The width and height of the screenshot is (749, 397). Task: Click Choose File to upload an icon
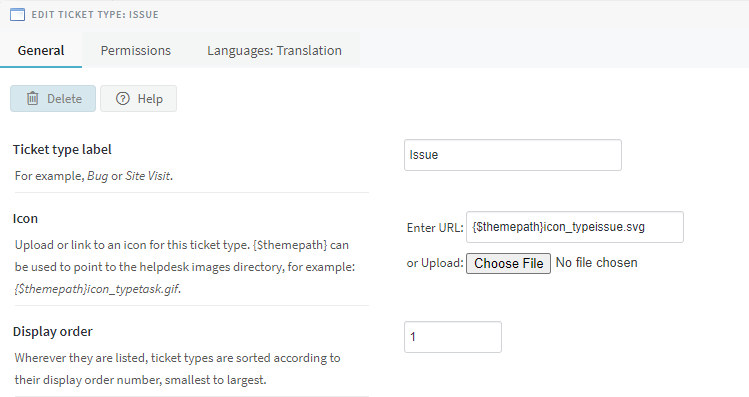click(508, 263)
